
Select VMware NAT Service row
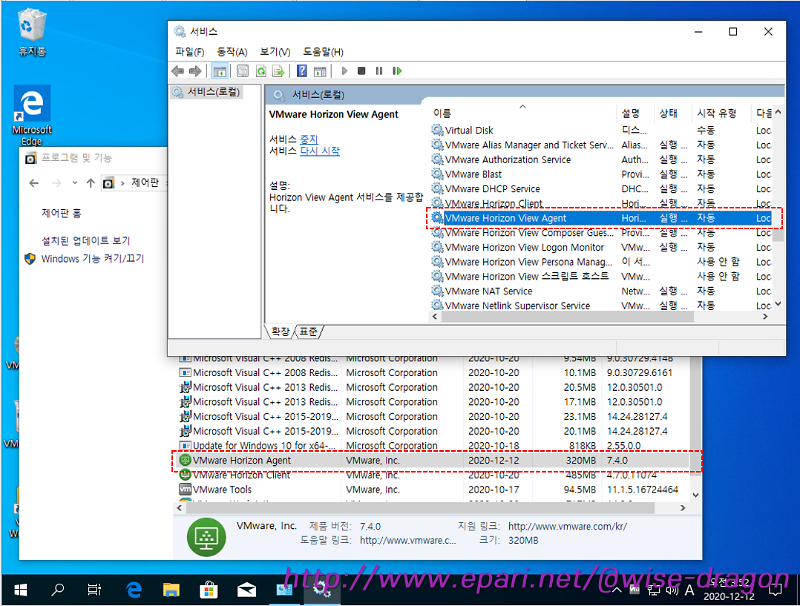[601, 291]
